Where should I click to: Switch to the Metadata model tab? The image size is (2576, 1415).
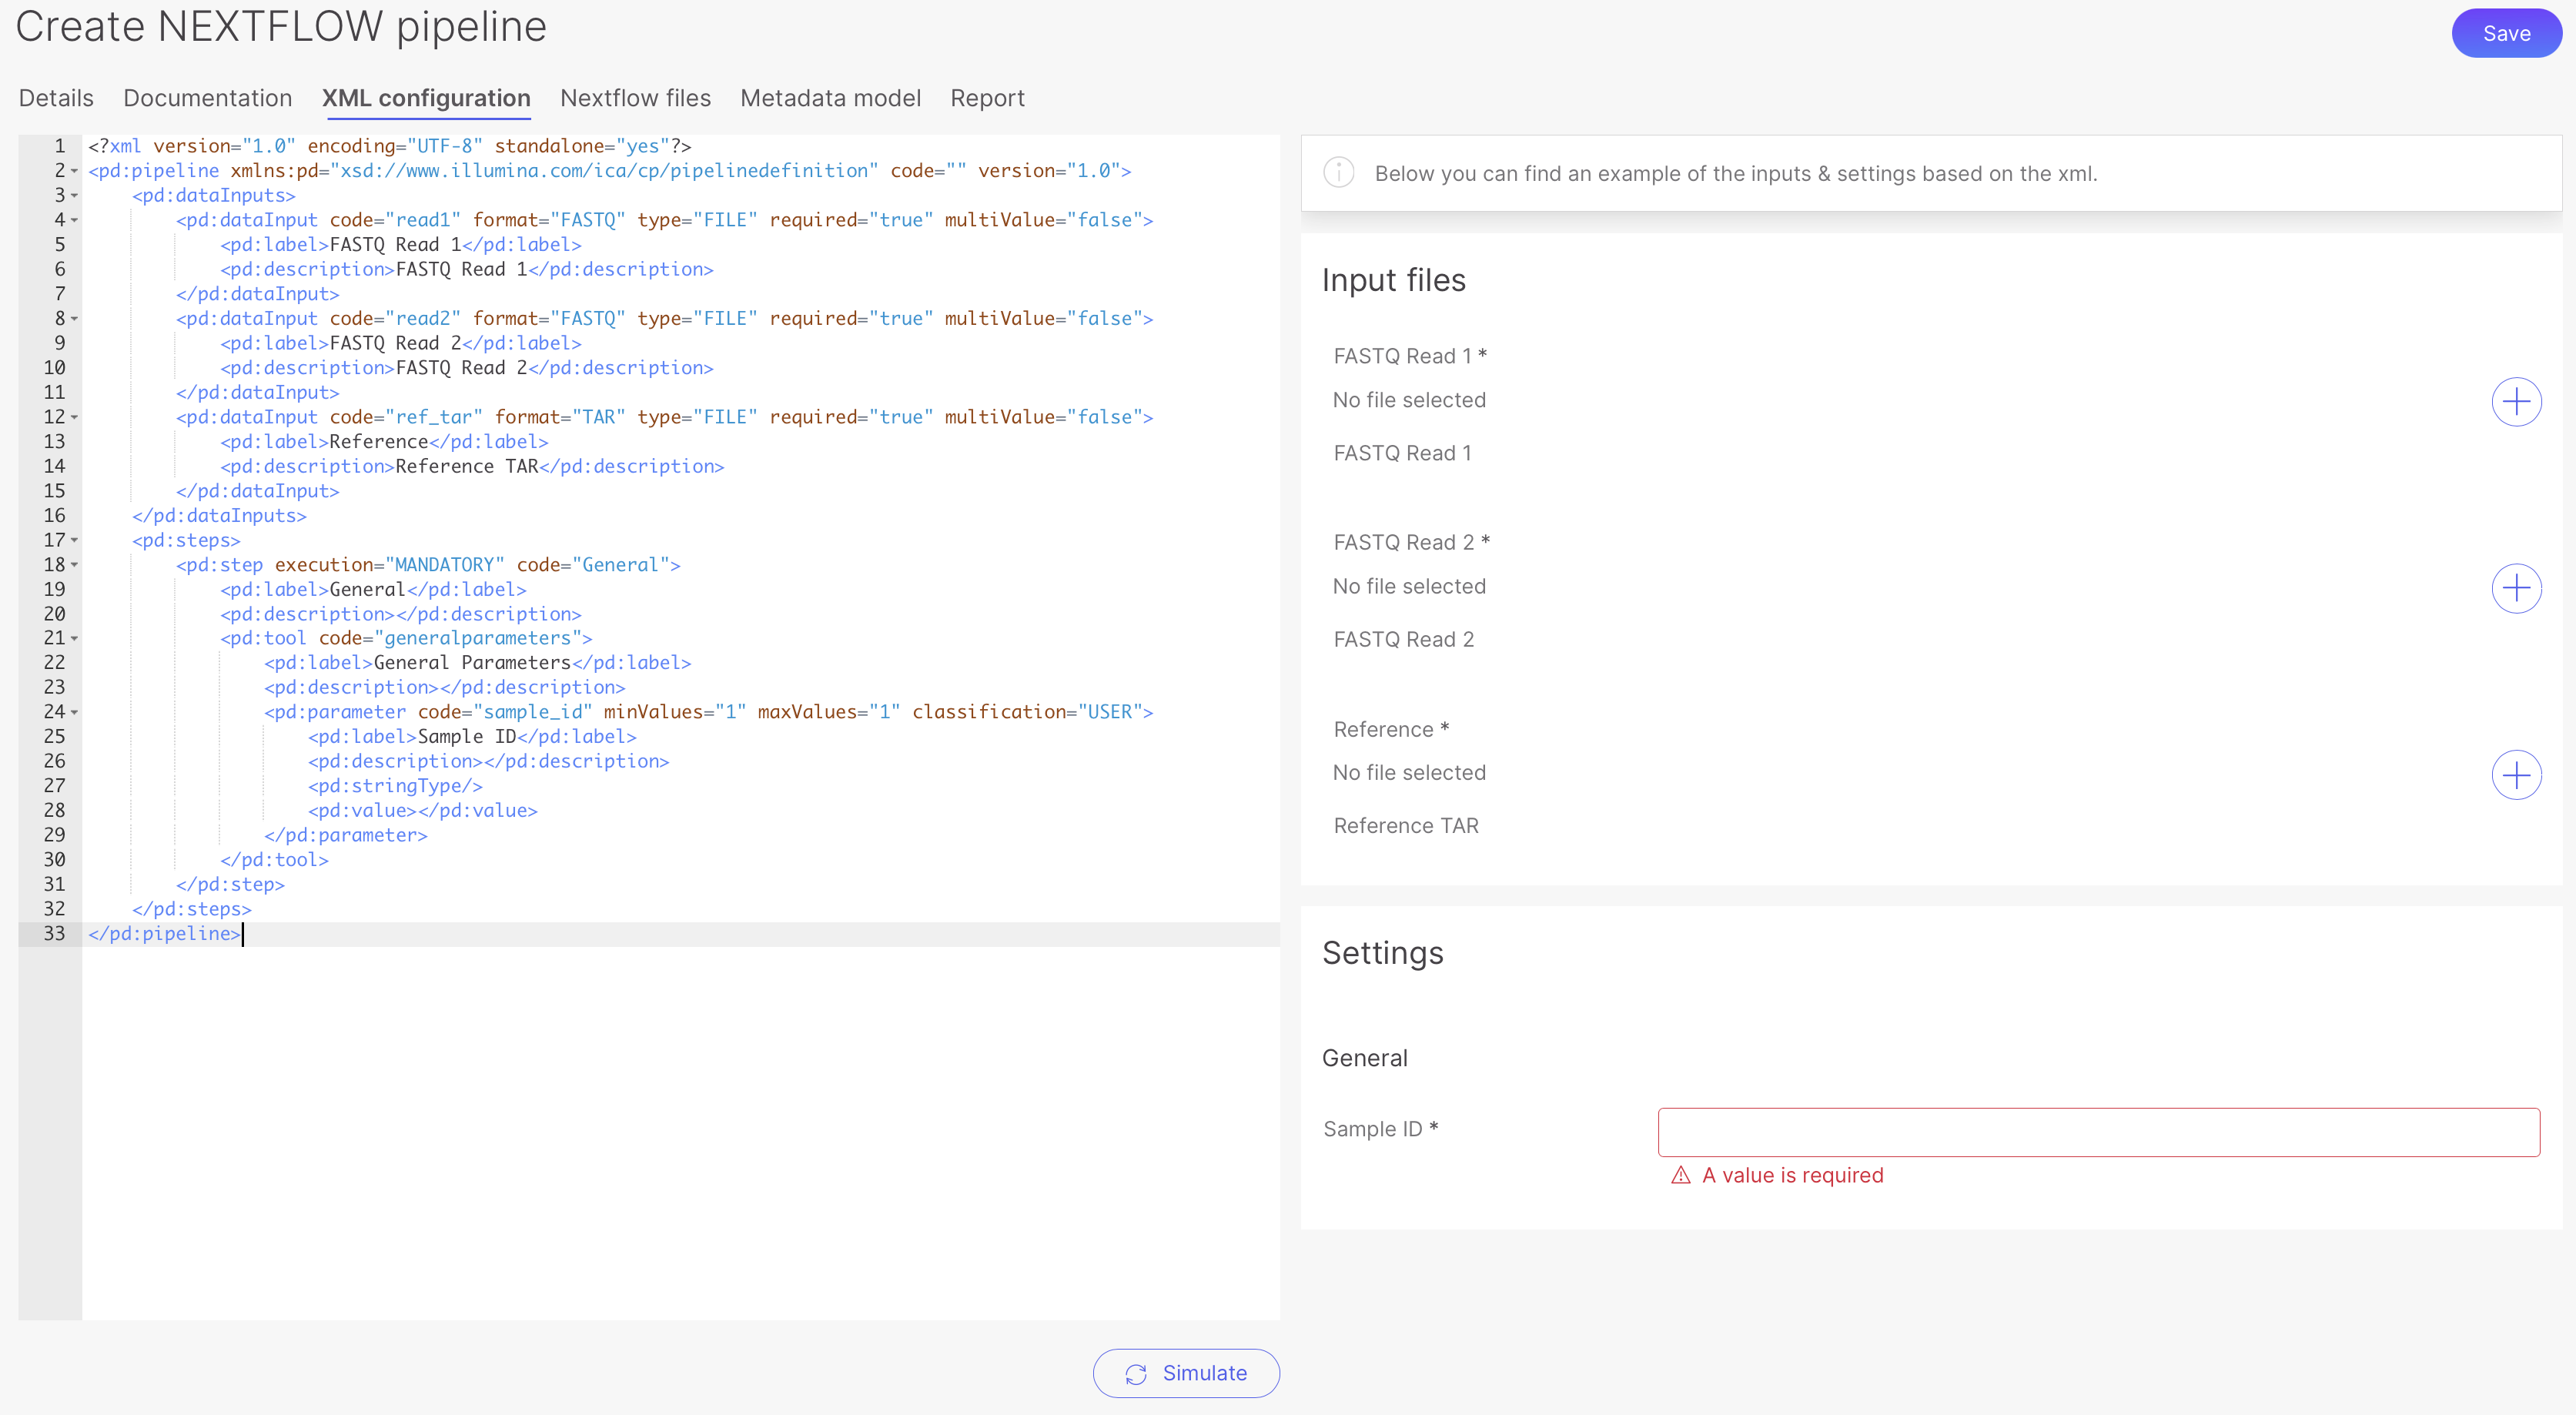click(x=830, y=98)
